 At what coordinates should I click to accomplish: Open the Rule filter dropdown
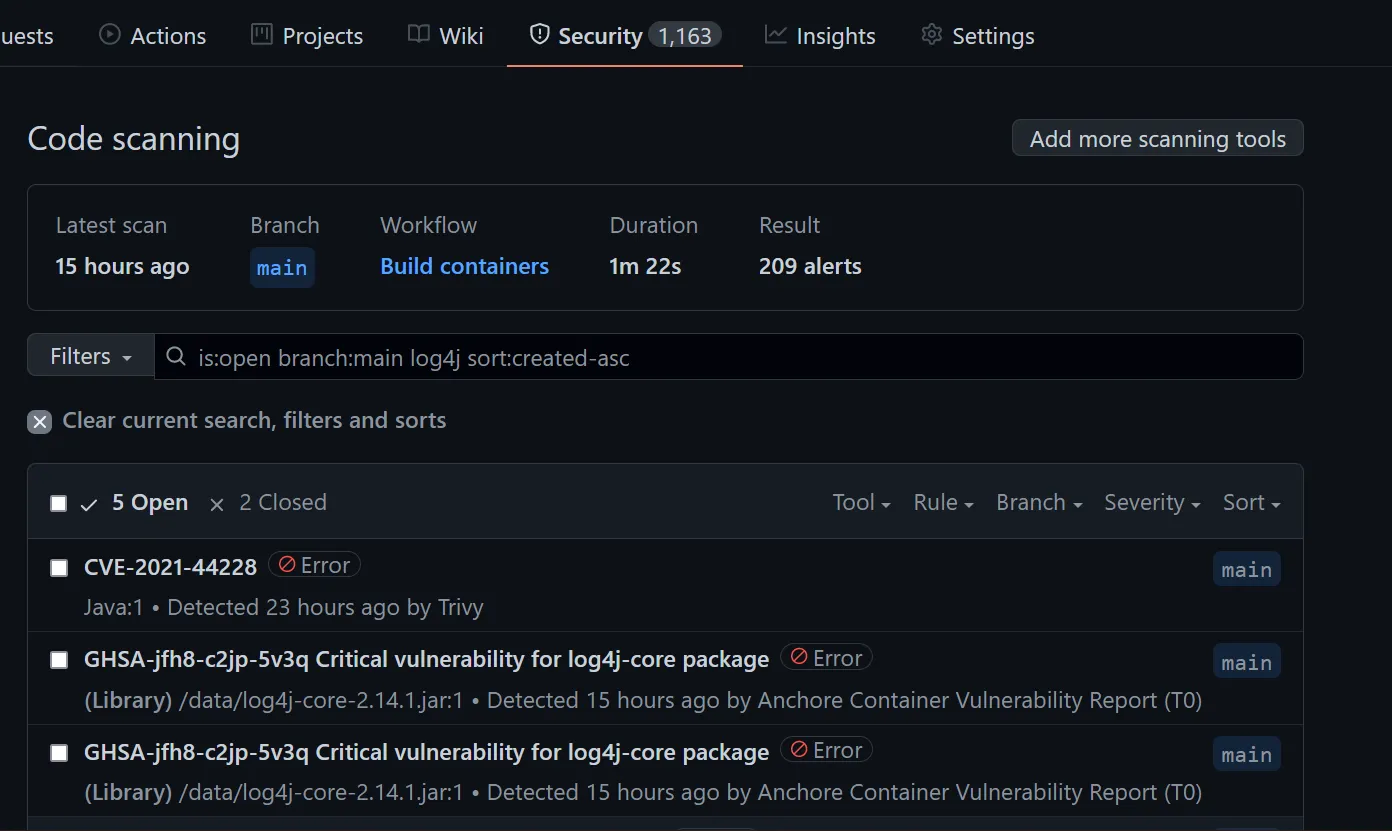click(x=943, y=503)
